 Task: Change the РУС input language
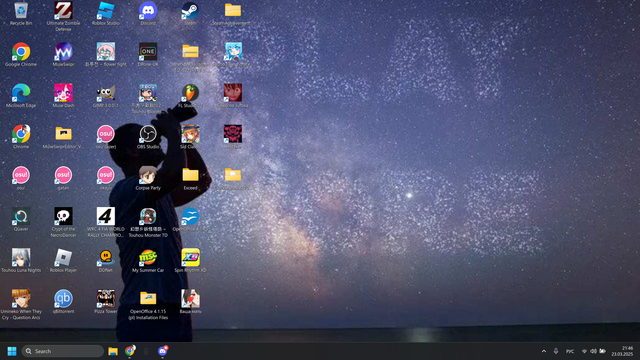tap(570, 351)
